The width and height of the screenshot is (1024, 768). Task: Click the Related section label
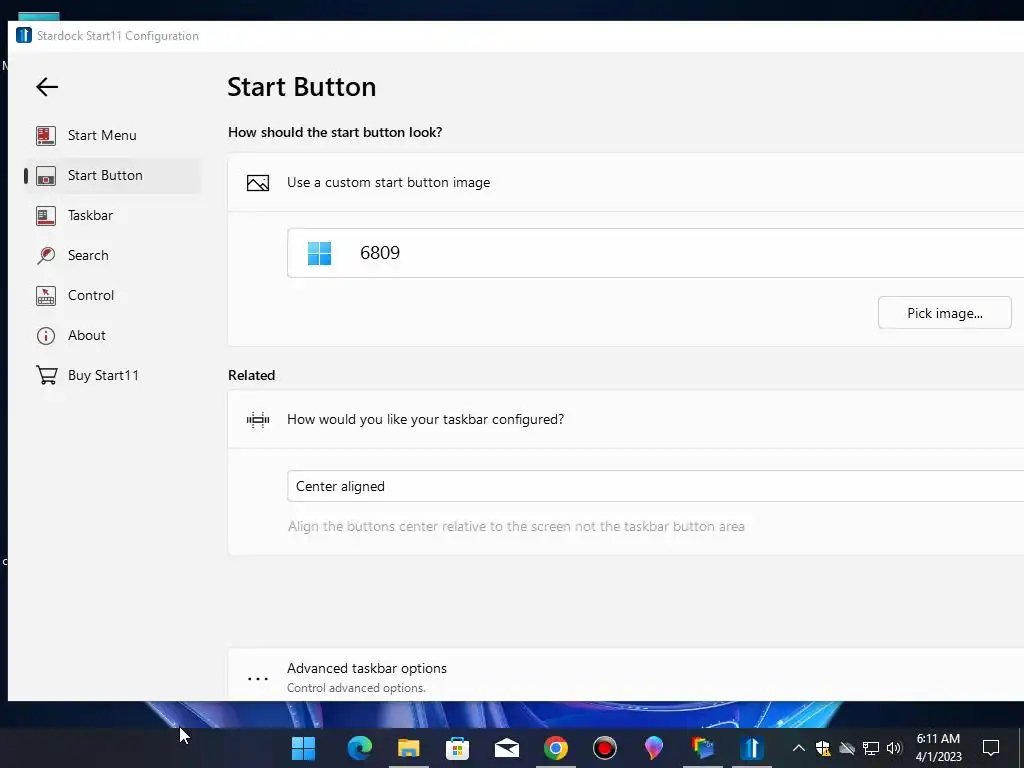click(251, 376)
